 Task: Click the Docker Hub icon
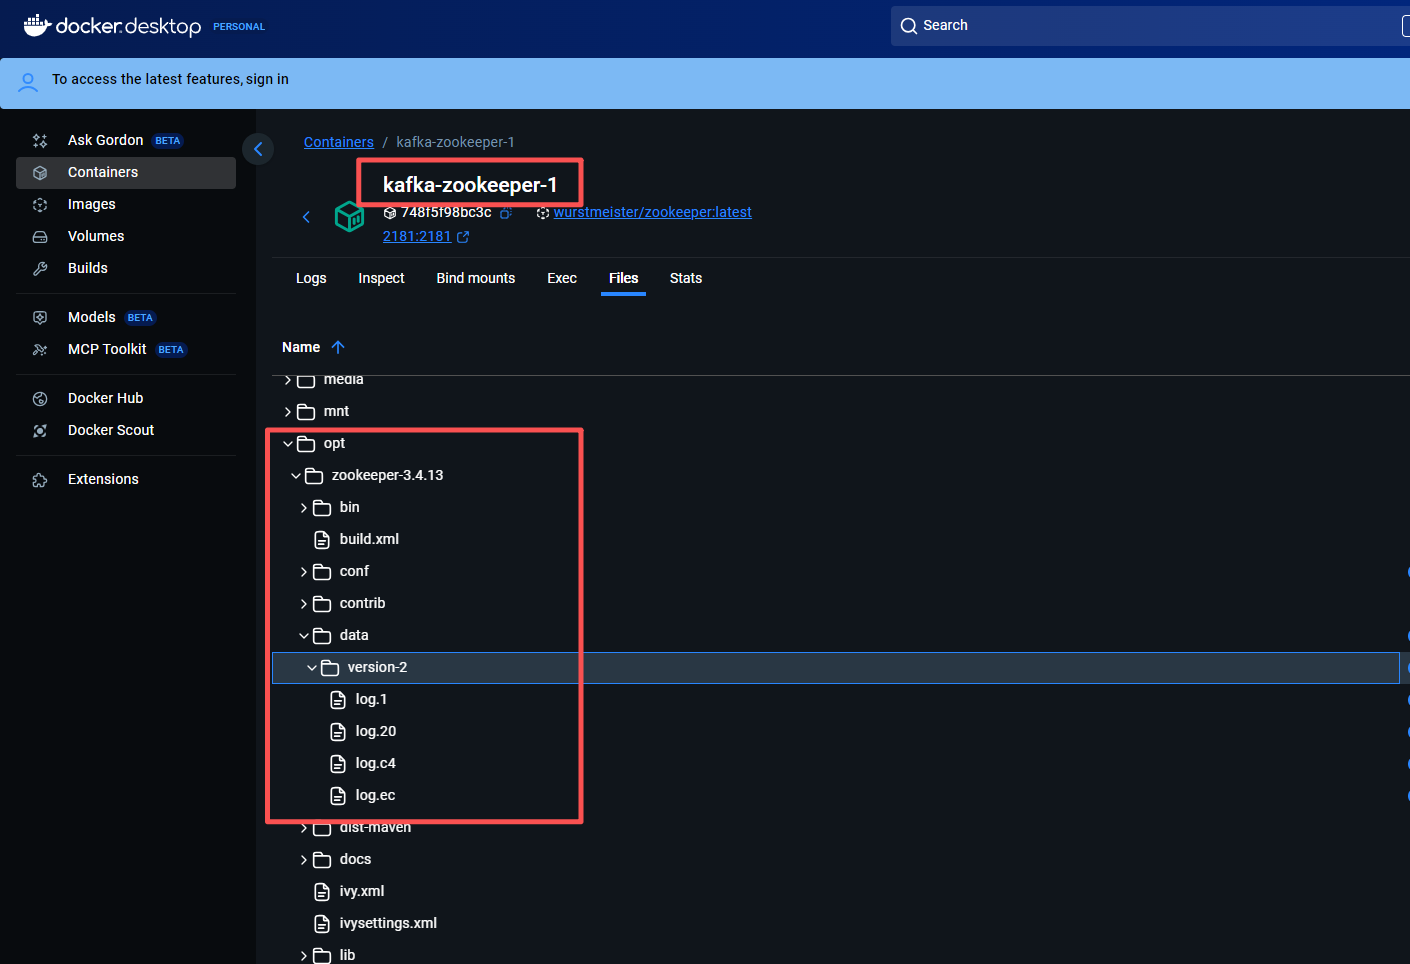(40, 399)
